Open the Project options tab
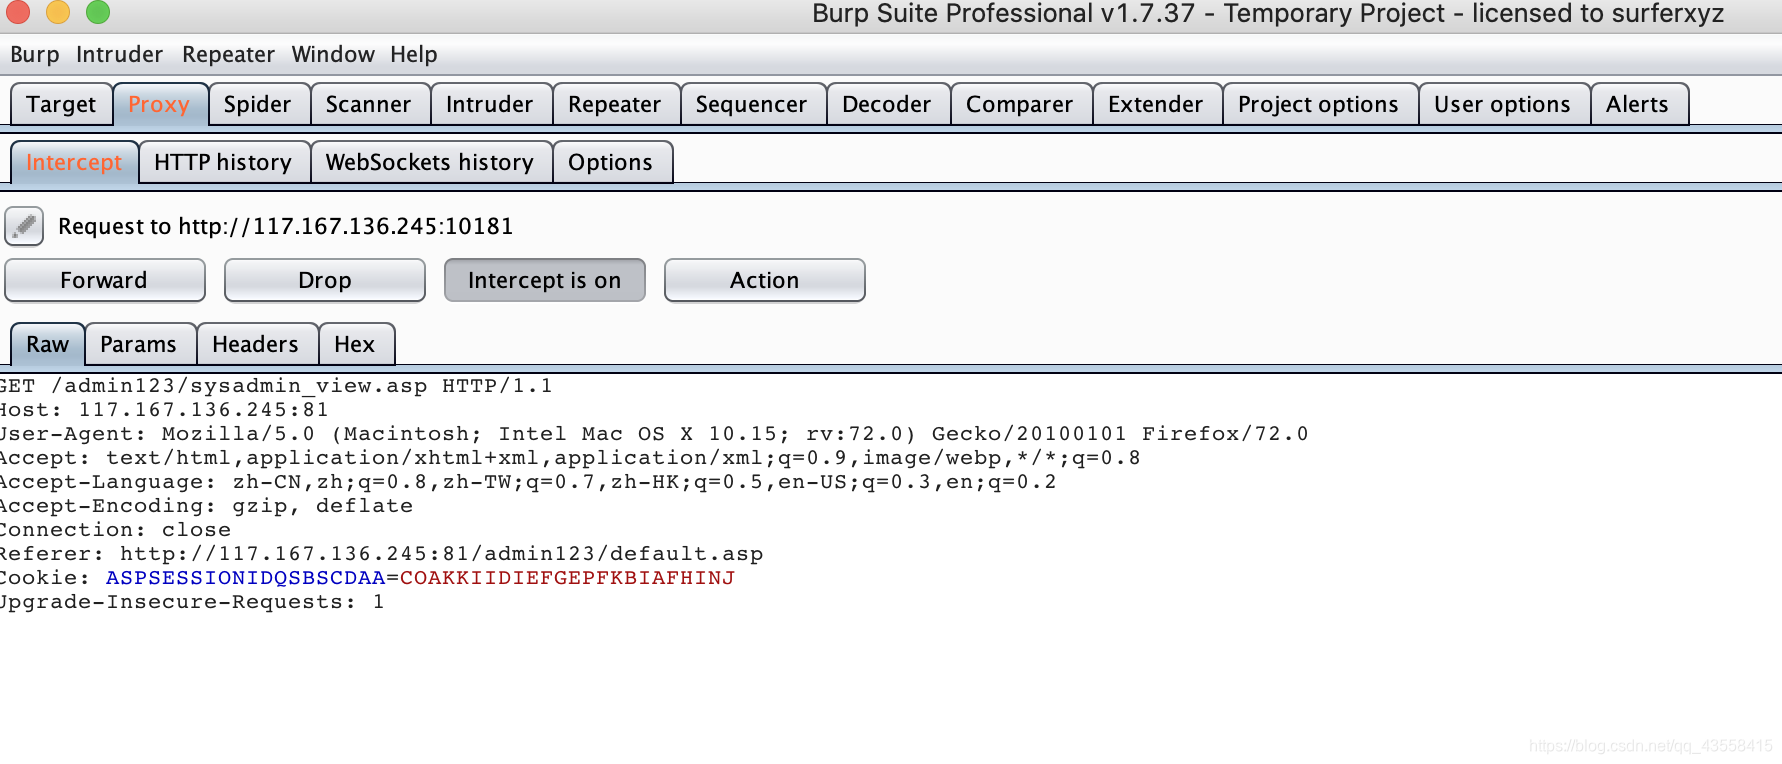1782x764 pixels. coord(1319,104)
